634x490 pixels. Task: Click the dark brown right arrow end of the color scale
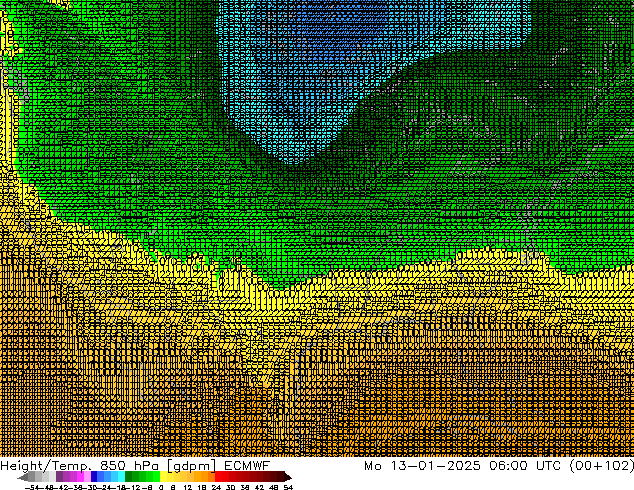[x=288, y=477]
